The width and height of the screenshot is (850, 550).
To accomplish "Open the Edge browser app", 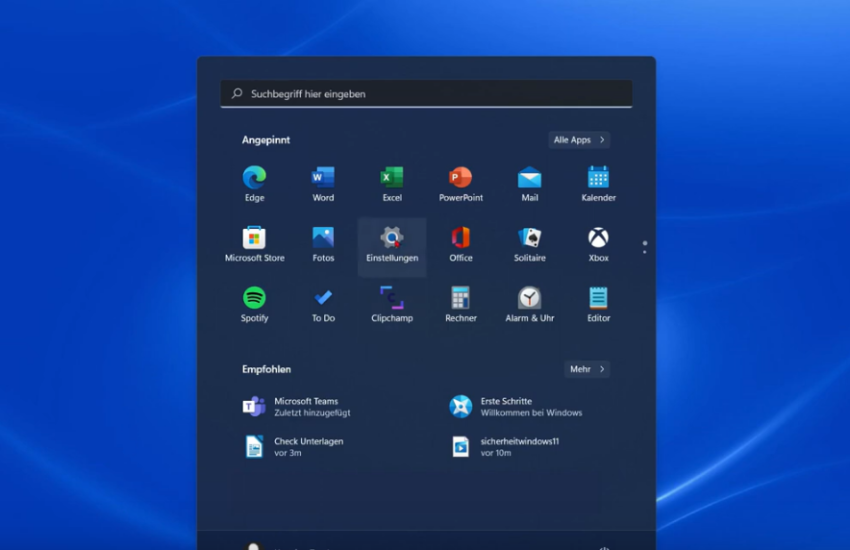I will [x=254, y=184].
